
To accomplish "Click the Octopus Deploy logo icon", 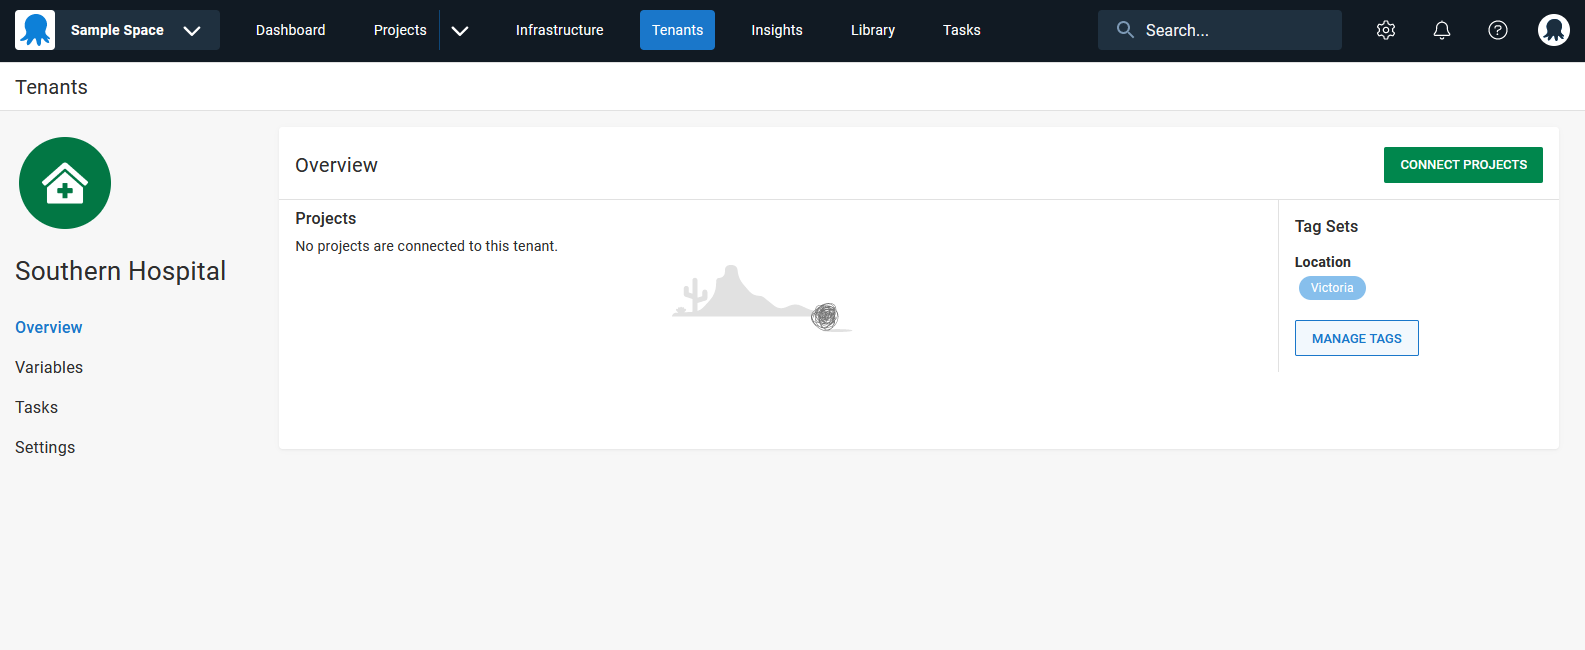I will click(35, 30).
